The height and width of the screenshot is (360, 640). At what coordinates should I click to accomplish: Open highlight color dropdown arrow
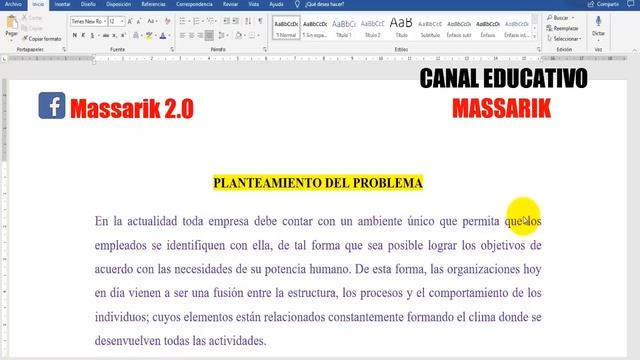click(x=156, y=36)
